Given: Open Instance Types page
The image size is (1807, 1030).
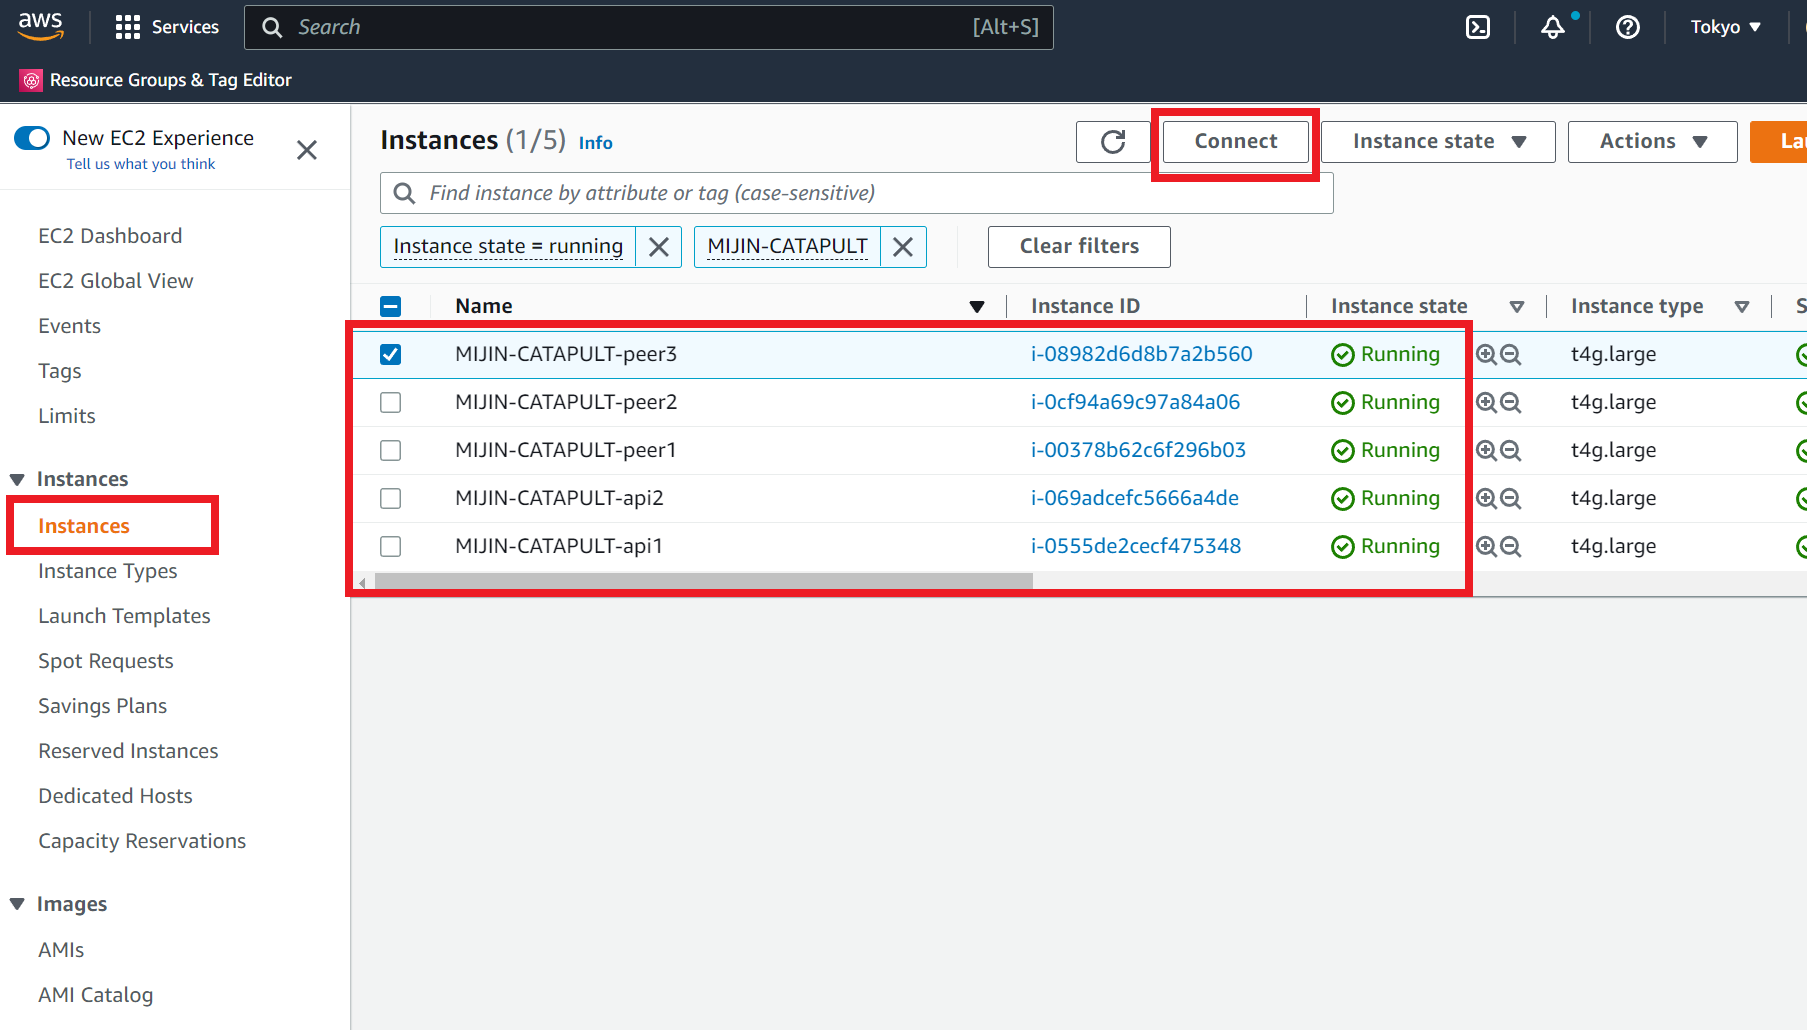Looking at the screenshot, I should point(108,571).
